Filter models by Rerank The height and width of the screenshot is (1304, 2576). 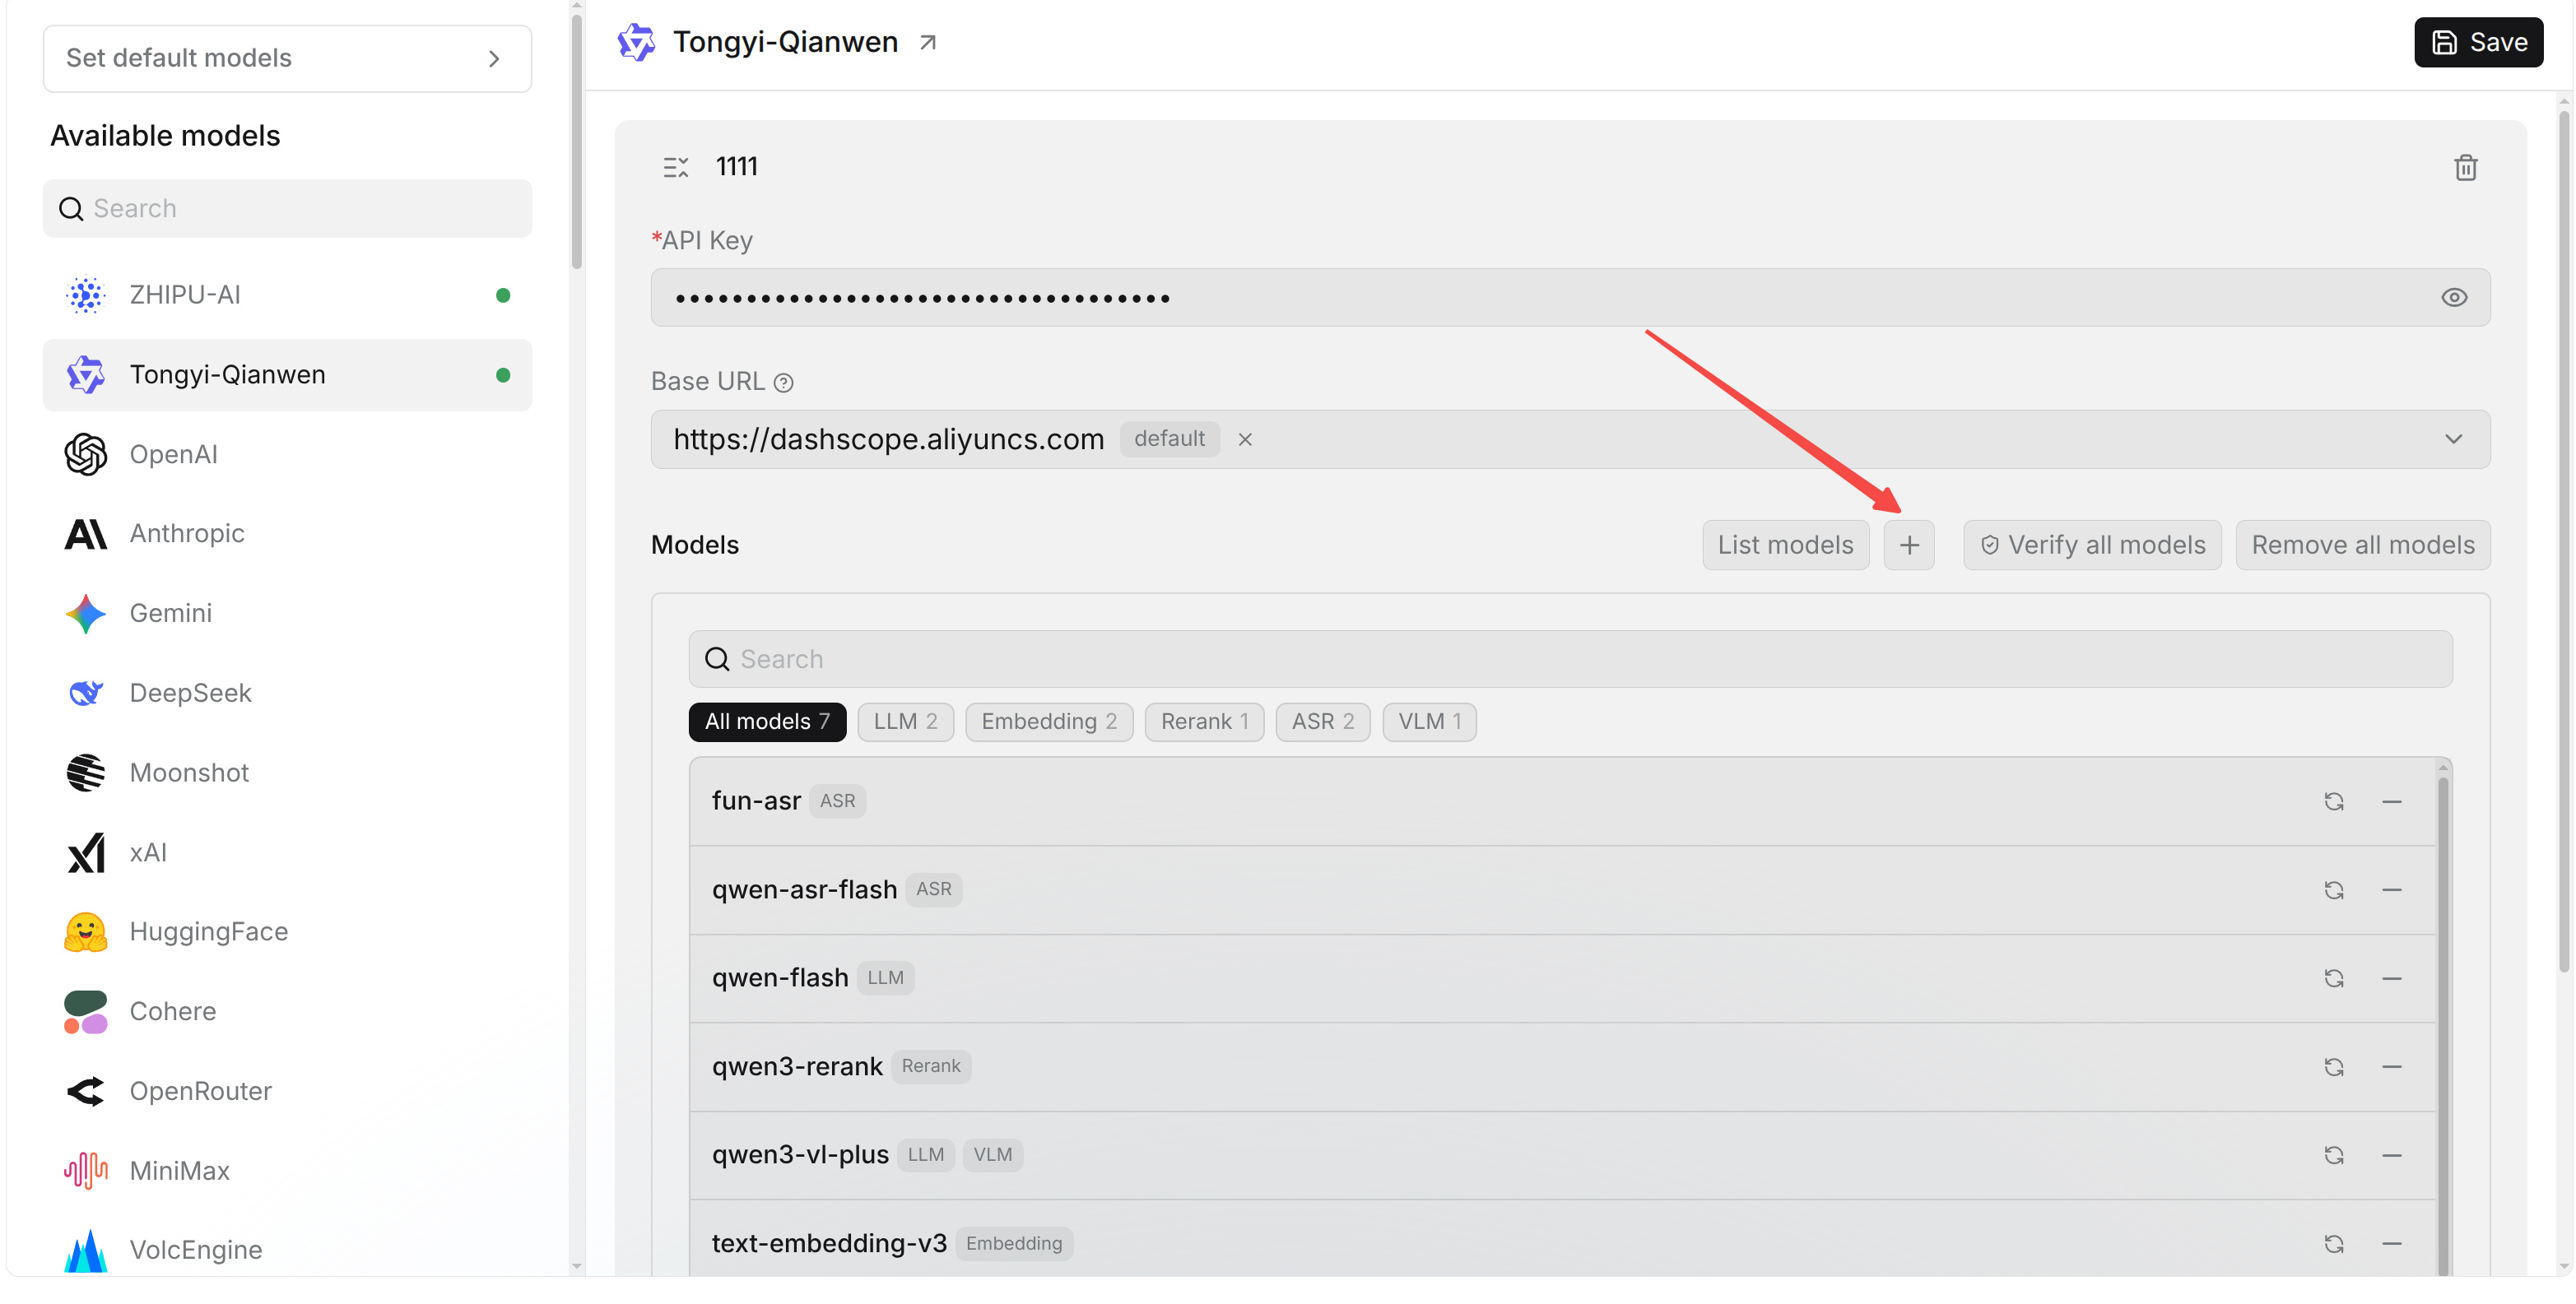[x=1204, y=722]
